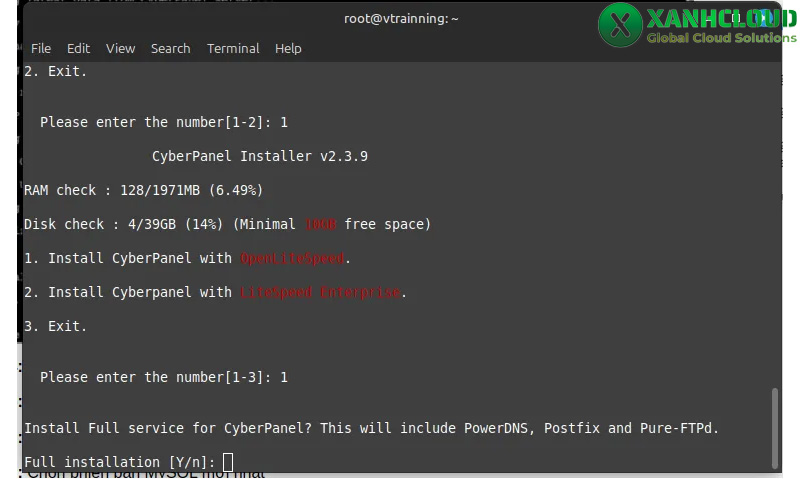Click the 'Pure-FTPd' word in the terminal

click(676, 428)
